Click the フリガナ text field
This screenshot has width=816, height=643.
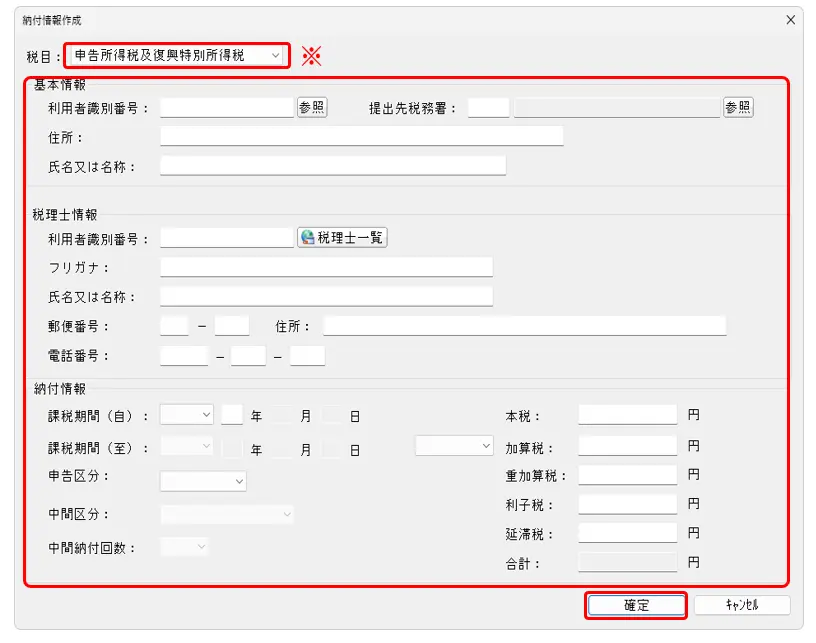326,267
